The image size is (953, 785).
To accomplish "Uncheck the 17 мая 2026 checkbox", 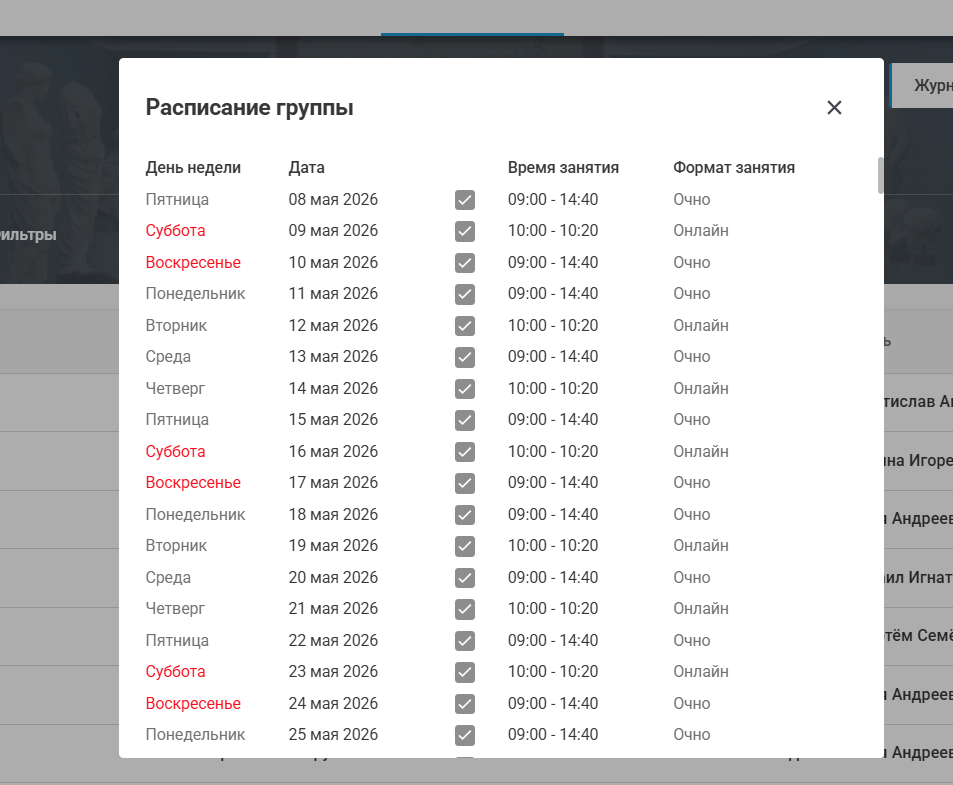I will tap(465, 483).
